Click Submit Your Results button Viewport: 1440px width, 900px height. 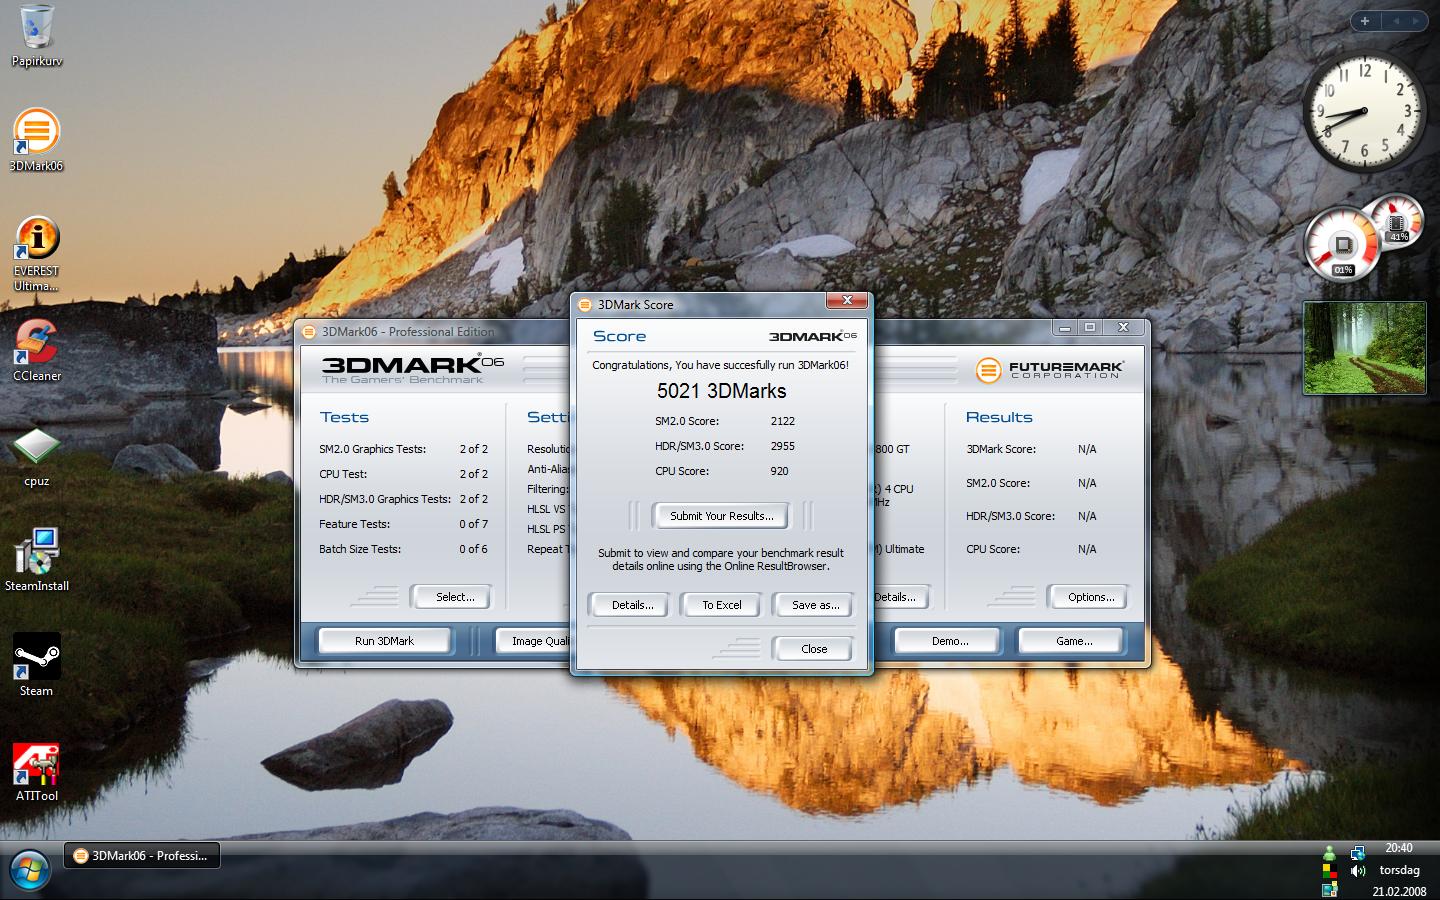tap(721, 516)
